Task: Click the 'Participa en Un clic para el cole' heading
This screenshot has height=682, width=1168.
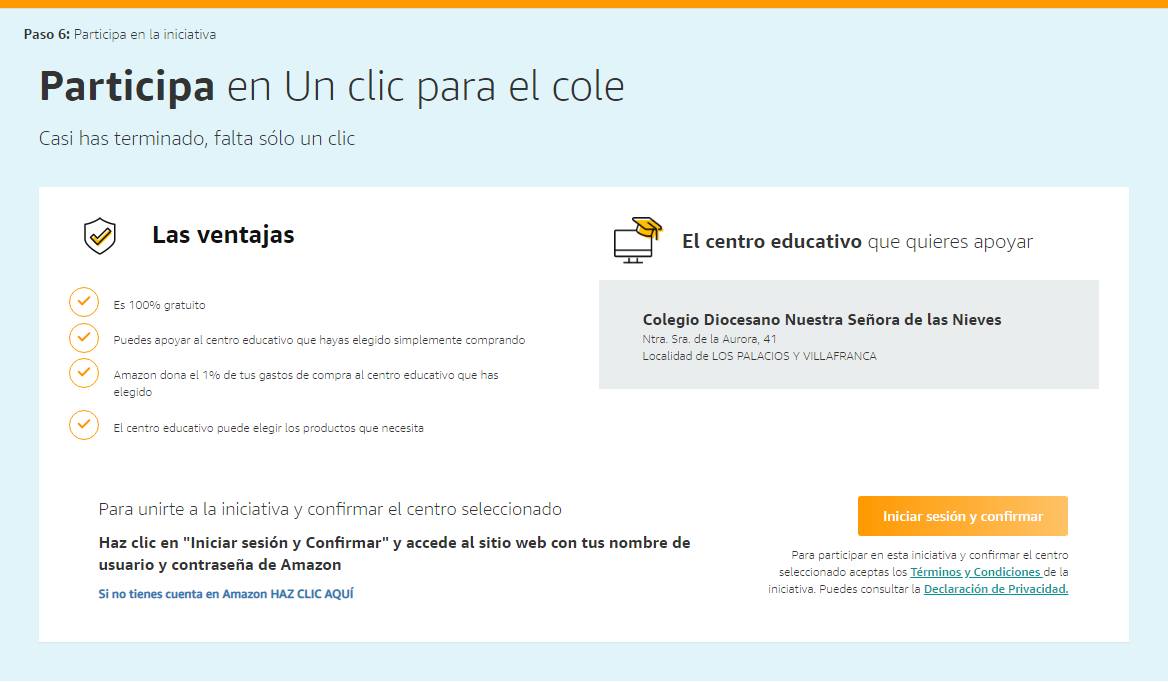Action: (331, 87)
